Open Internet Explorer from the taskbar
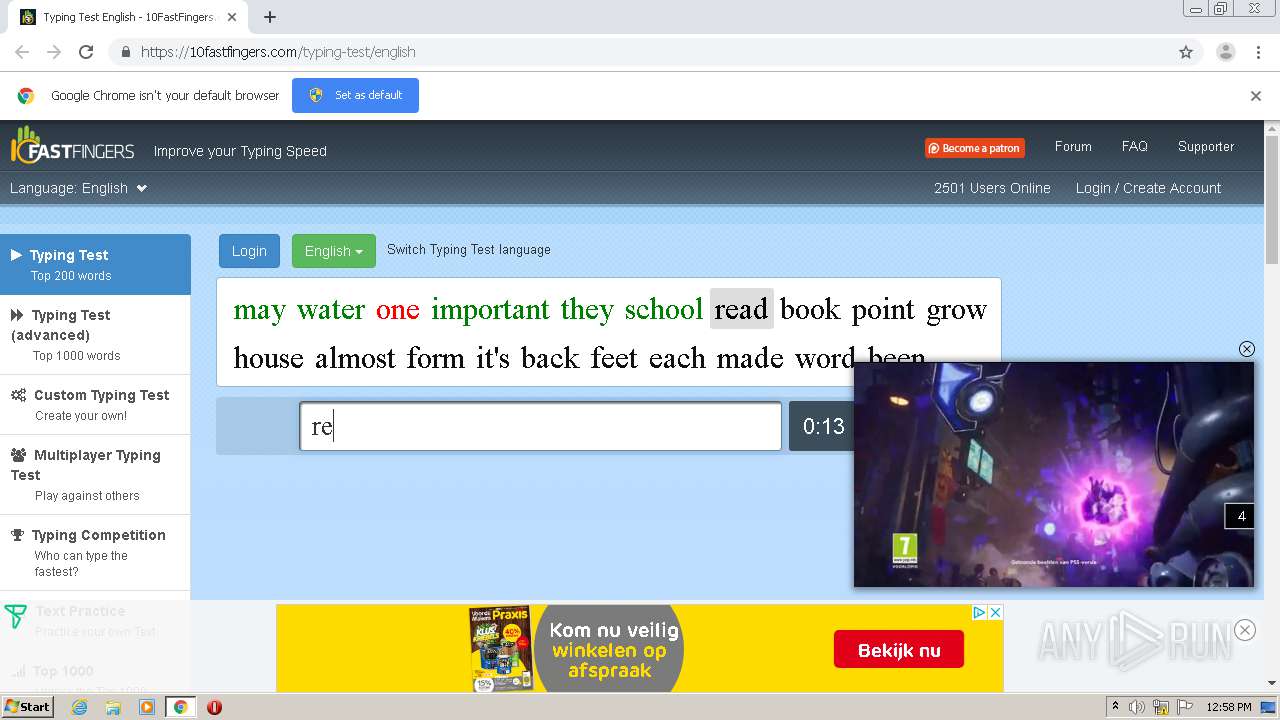The image size is (1280, 720). (79, 707)
